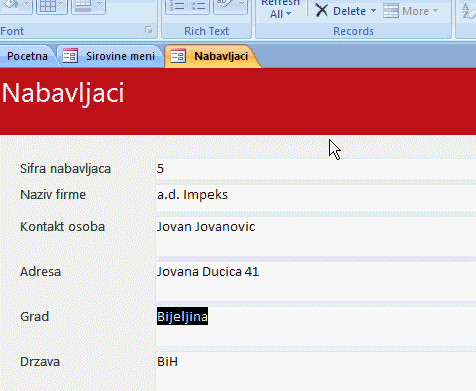Switch to the Pocetna tab

pos(27,56)
